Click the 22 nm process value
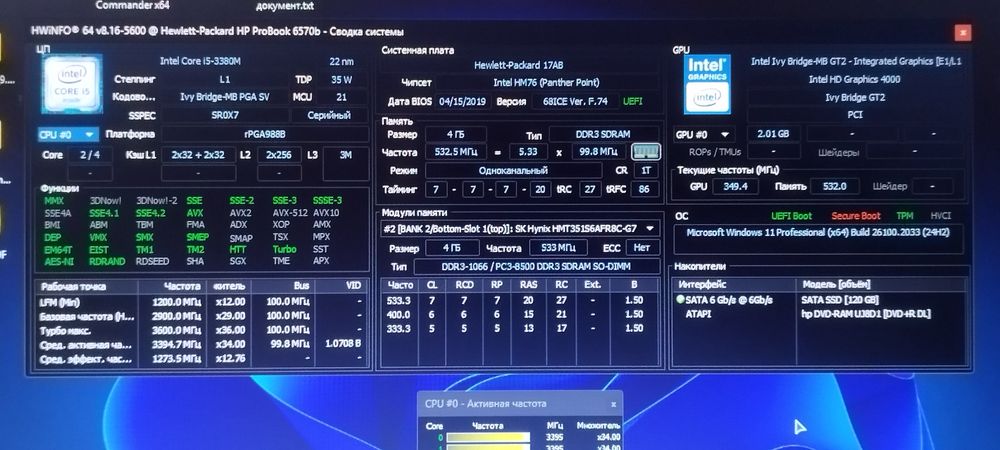This screenshot has height=450, width=1000. tap(341, 62)
